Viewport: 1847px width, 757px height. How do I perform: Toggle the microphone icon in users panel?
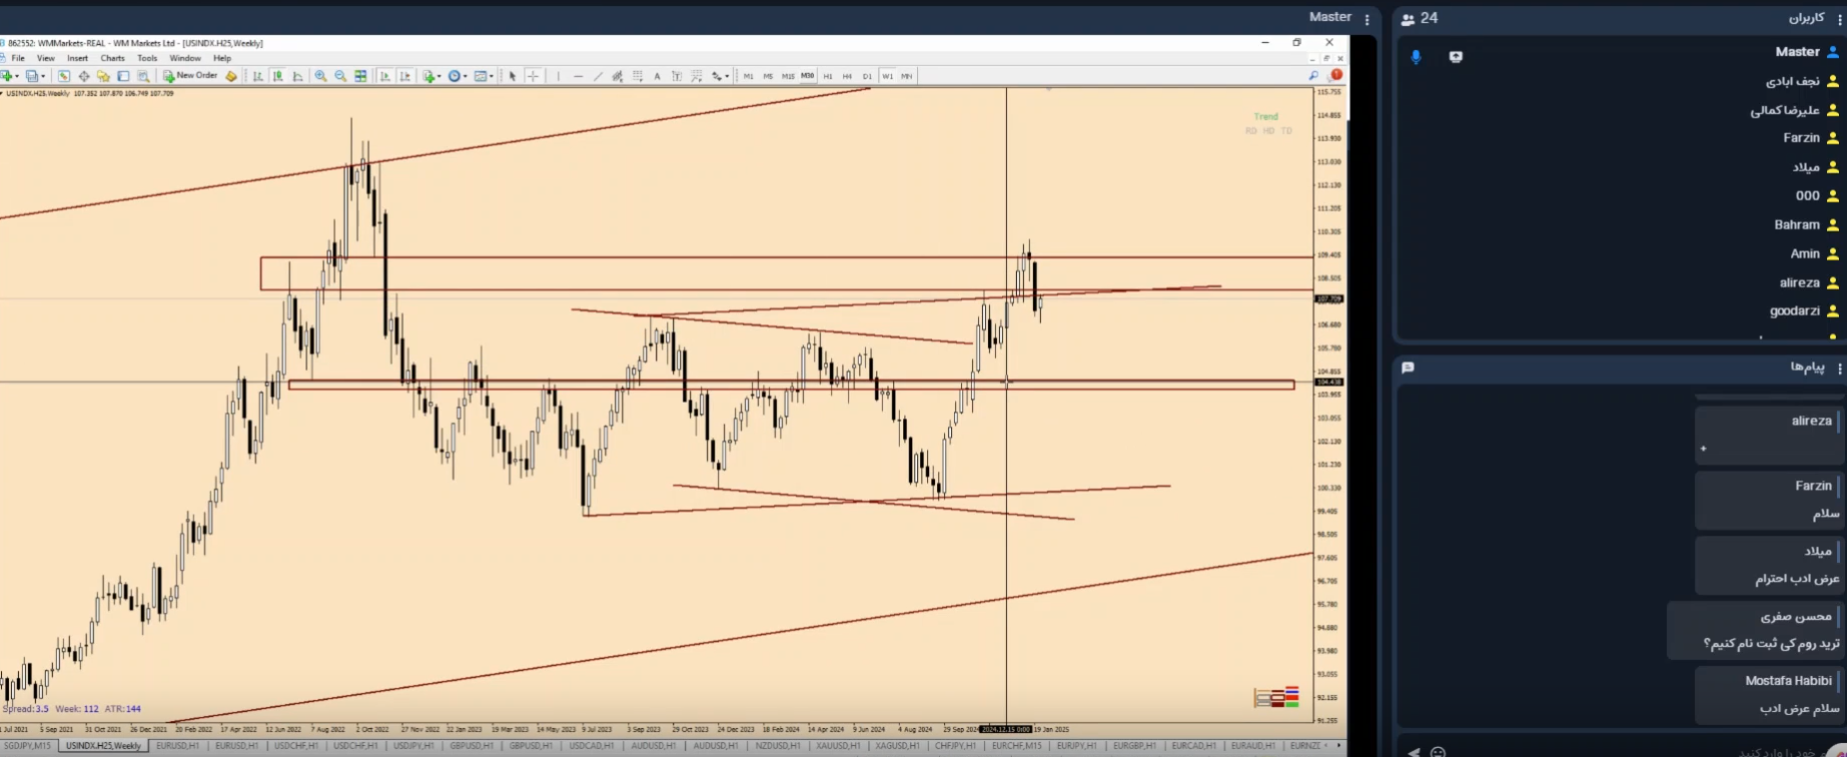(1415, 57)
